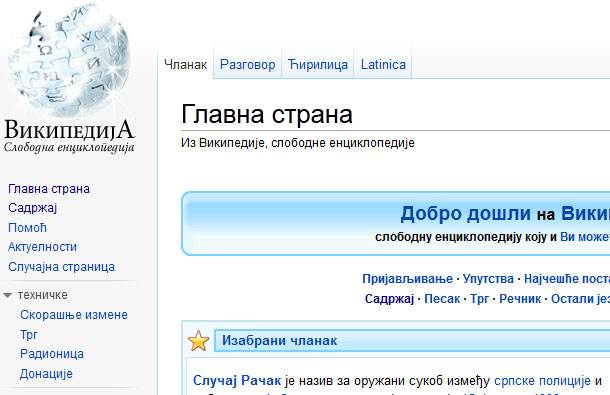This screenshot has height=395, width=610.
Task: Open the Помоћ sidebar link
Action: 27,228
